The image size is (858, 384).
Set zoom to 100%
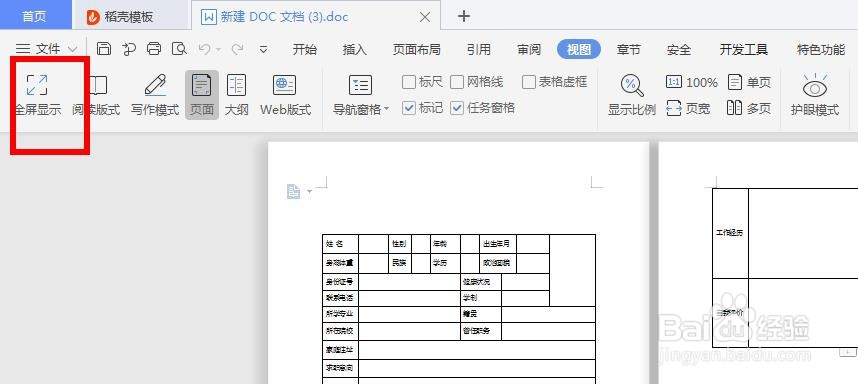tap(692, 83)
